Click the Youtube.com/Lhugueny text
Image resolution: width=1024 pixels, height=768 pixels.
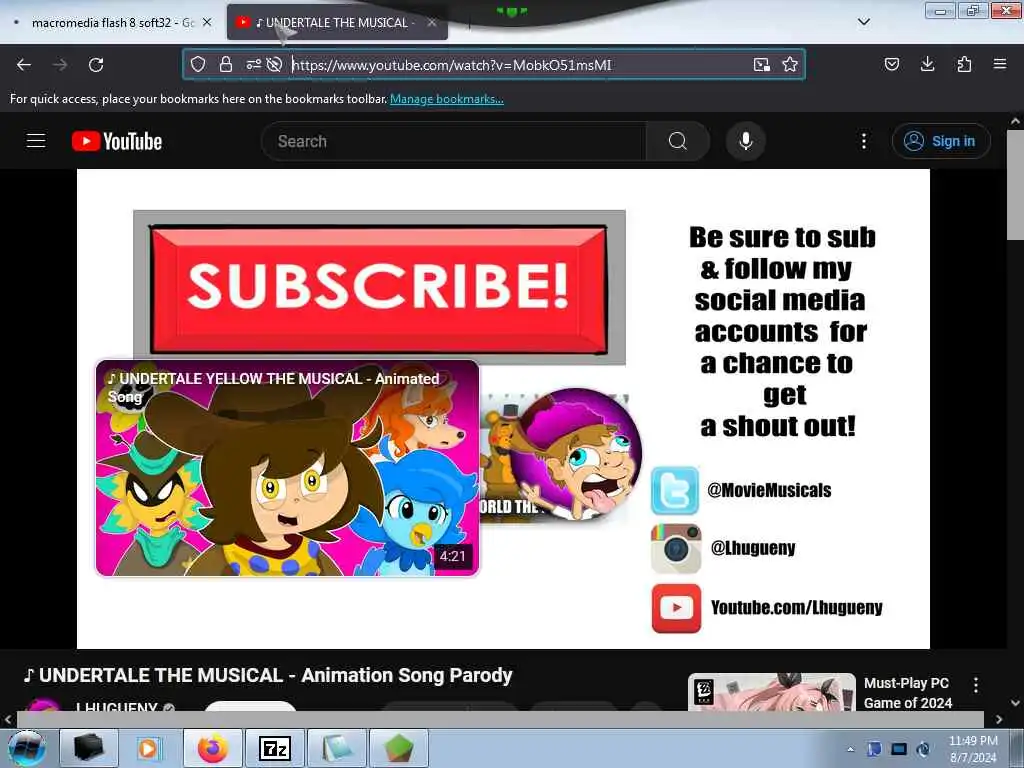[x=796, y=607]
